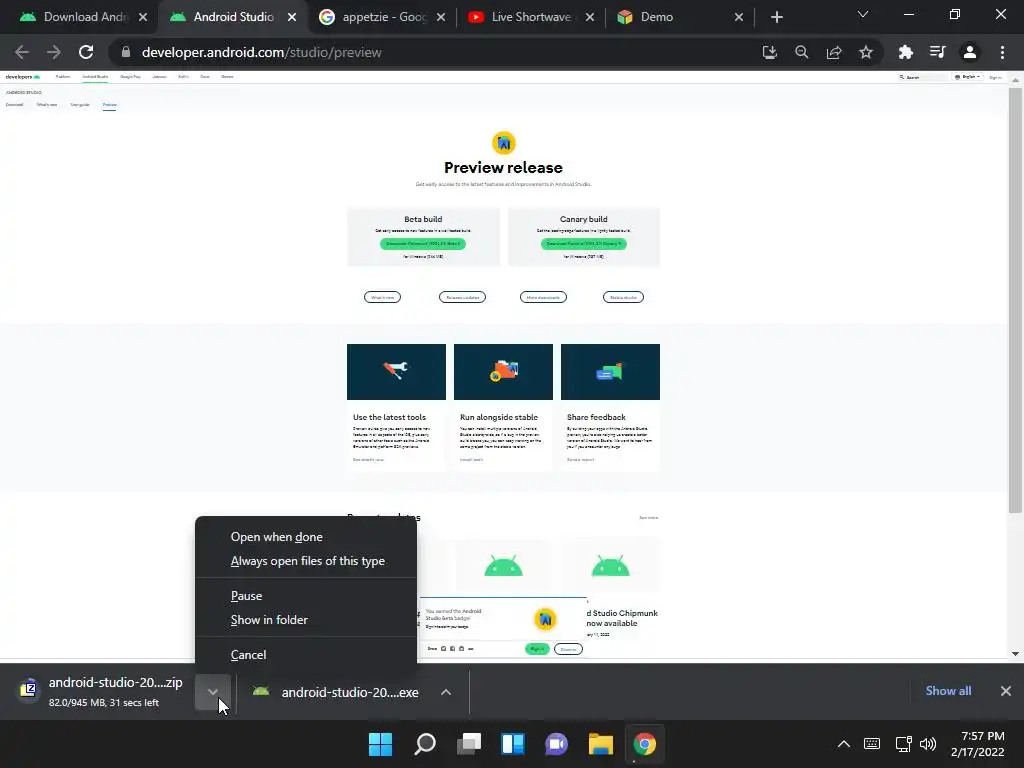This screenshot has width=1024, height=768.
Task: Share this page using the share icon
Action: point(834,52)
